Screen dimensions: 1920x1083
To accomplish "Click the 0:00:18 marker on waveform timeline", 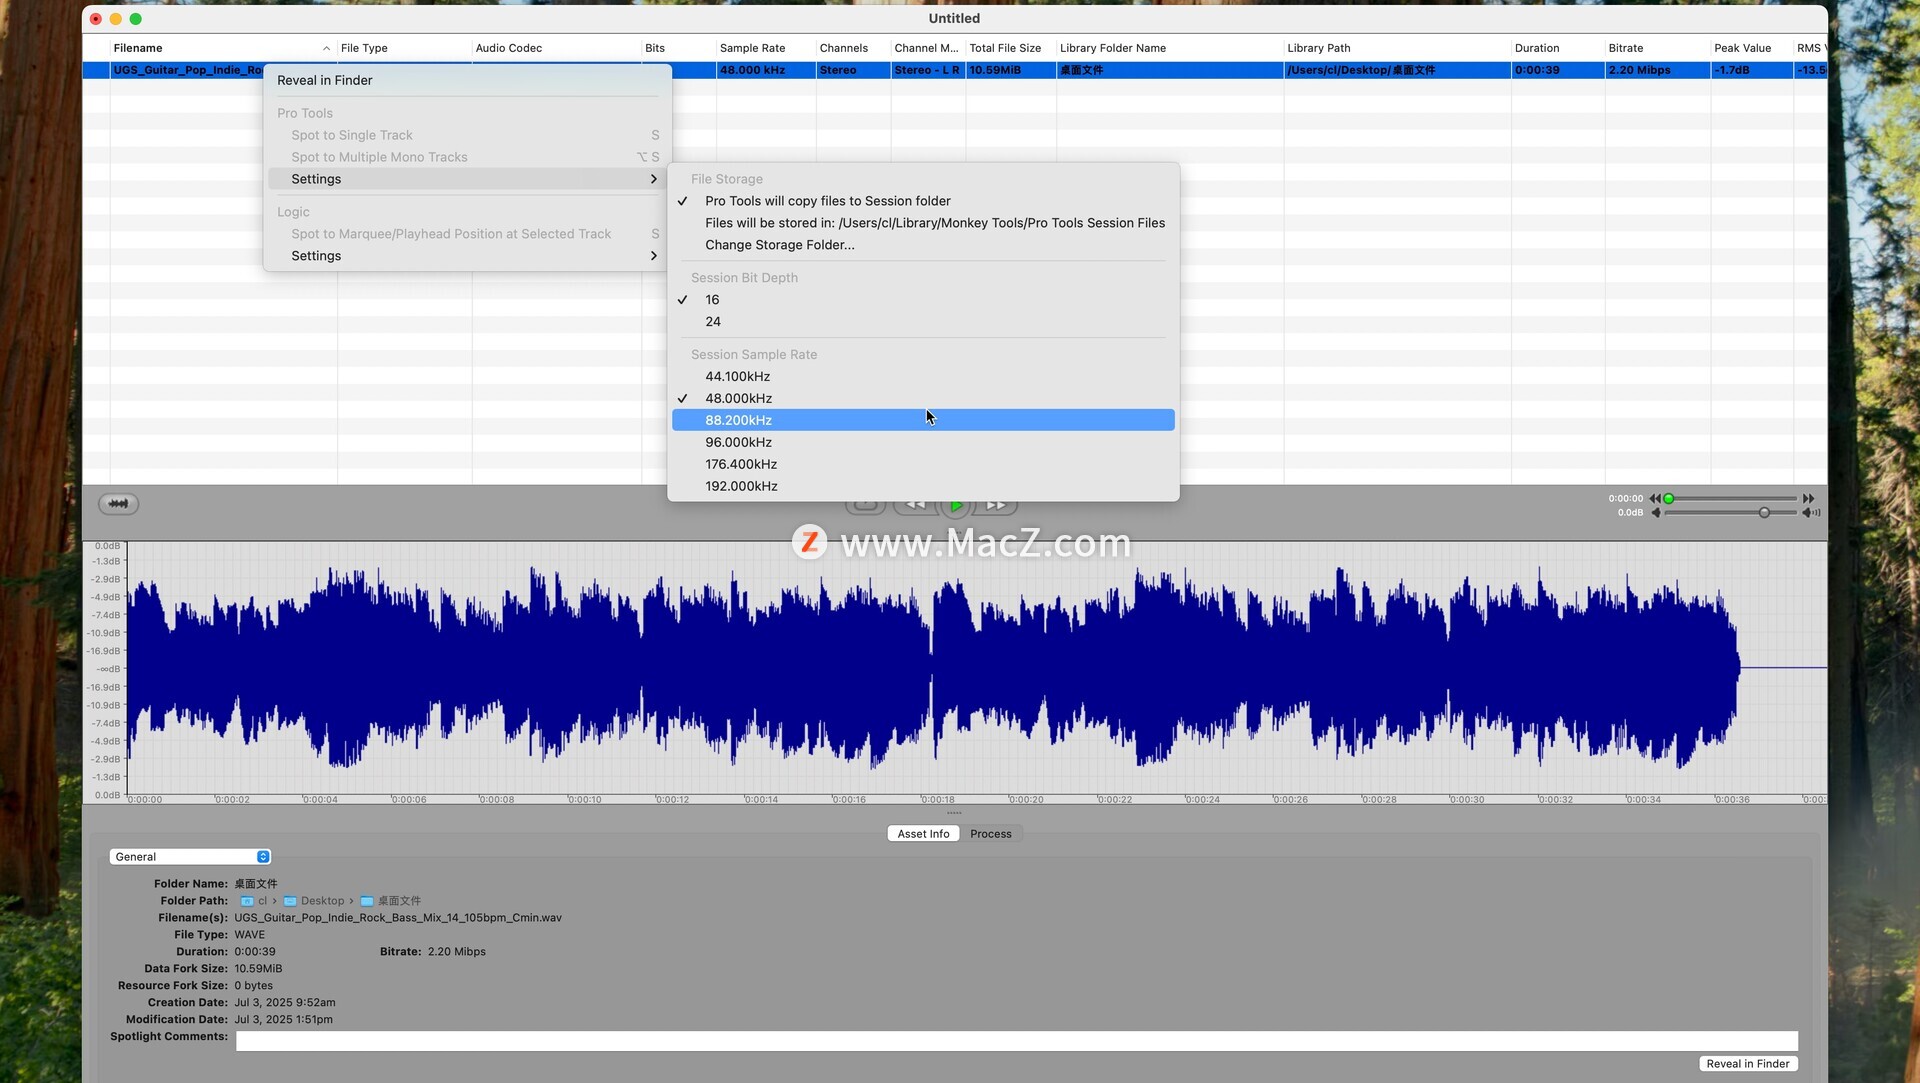I will point(938,800).
